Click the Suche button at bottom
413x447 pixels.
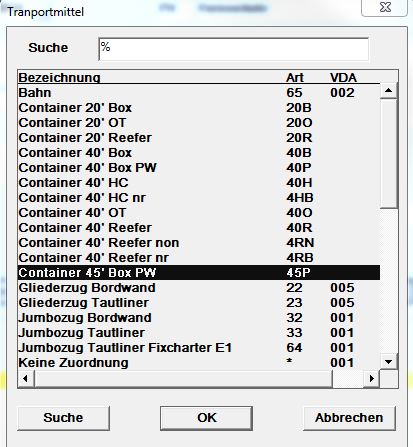[63, 418]
